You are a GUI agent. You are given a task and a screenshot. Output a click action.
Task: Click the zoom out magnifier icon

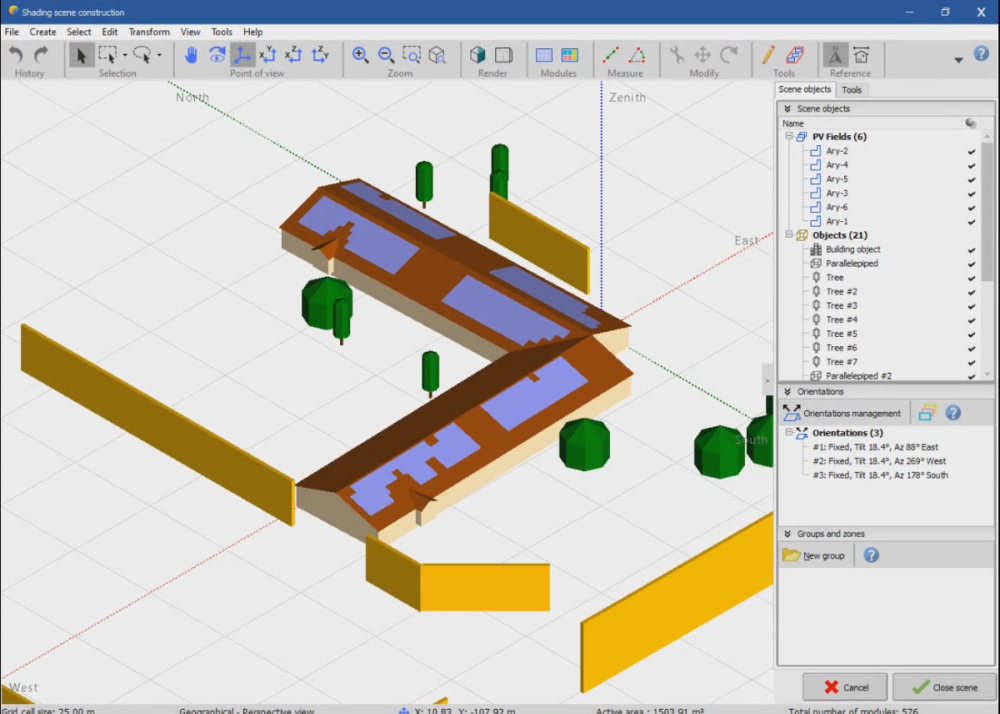[386, 55]
